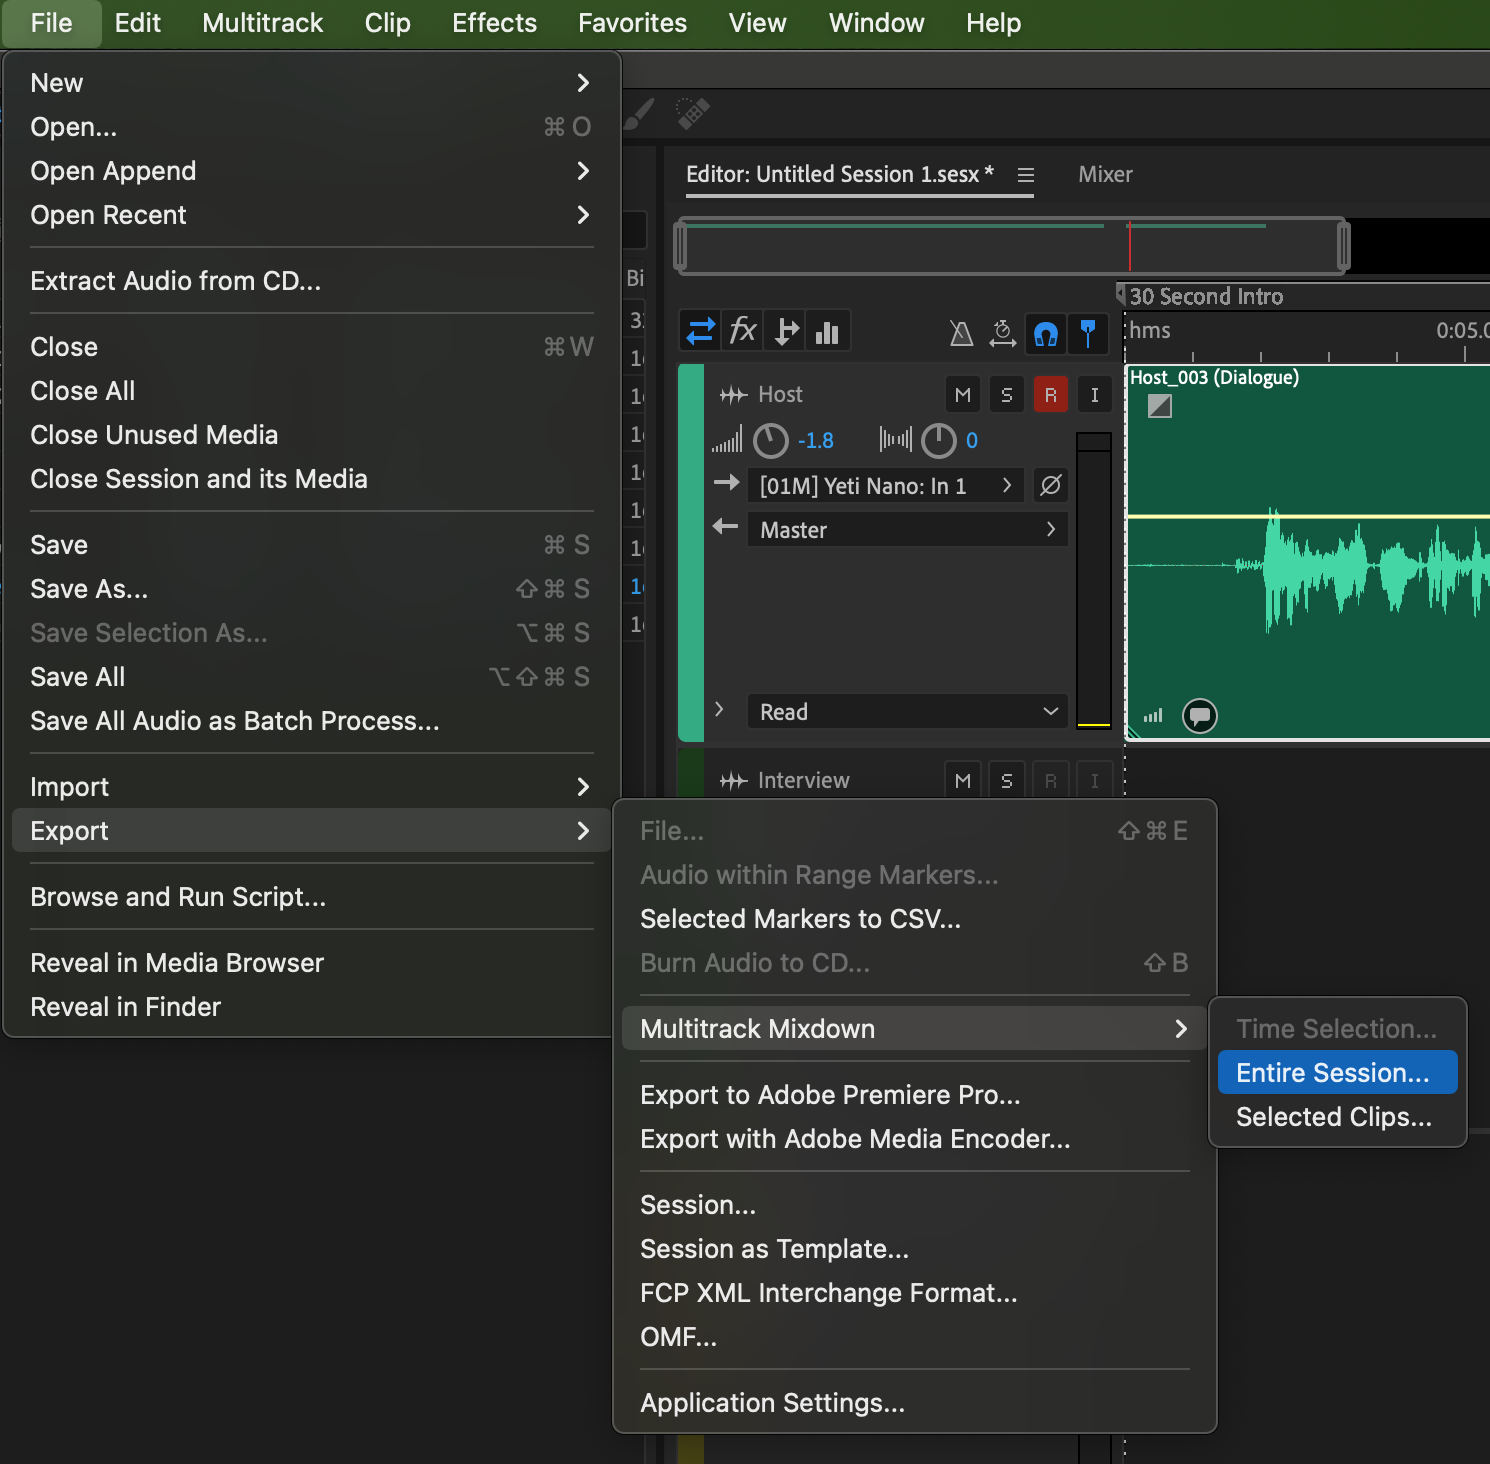
Task: Open the Master output dropdown
Action: 907,530
